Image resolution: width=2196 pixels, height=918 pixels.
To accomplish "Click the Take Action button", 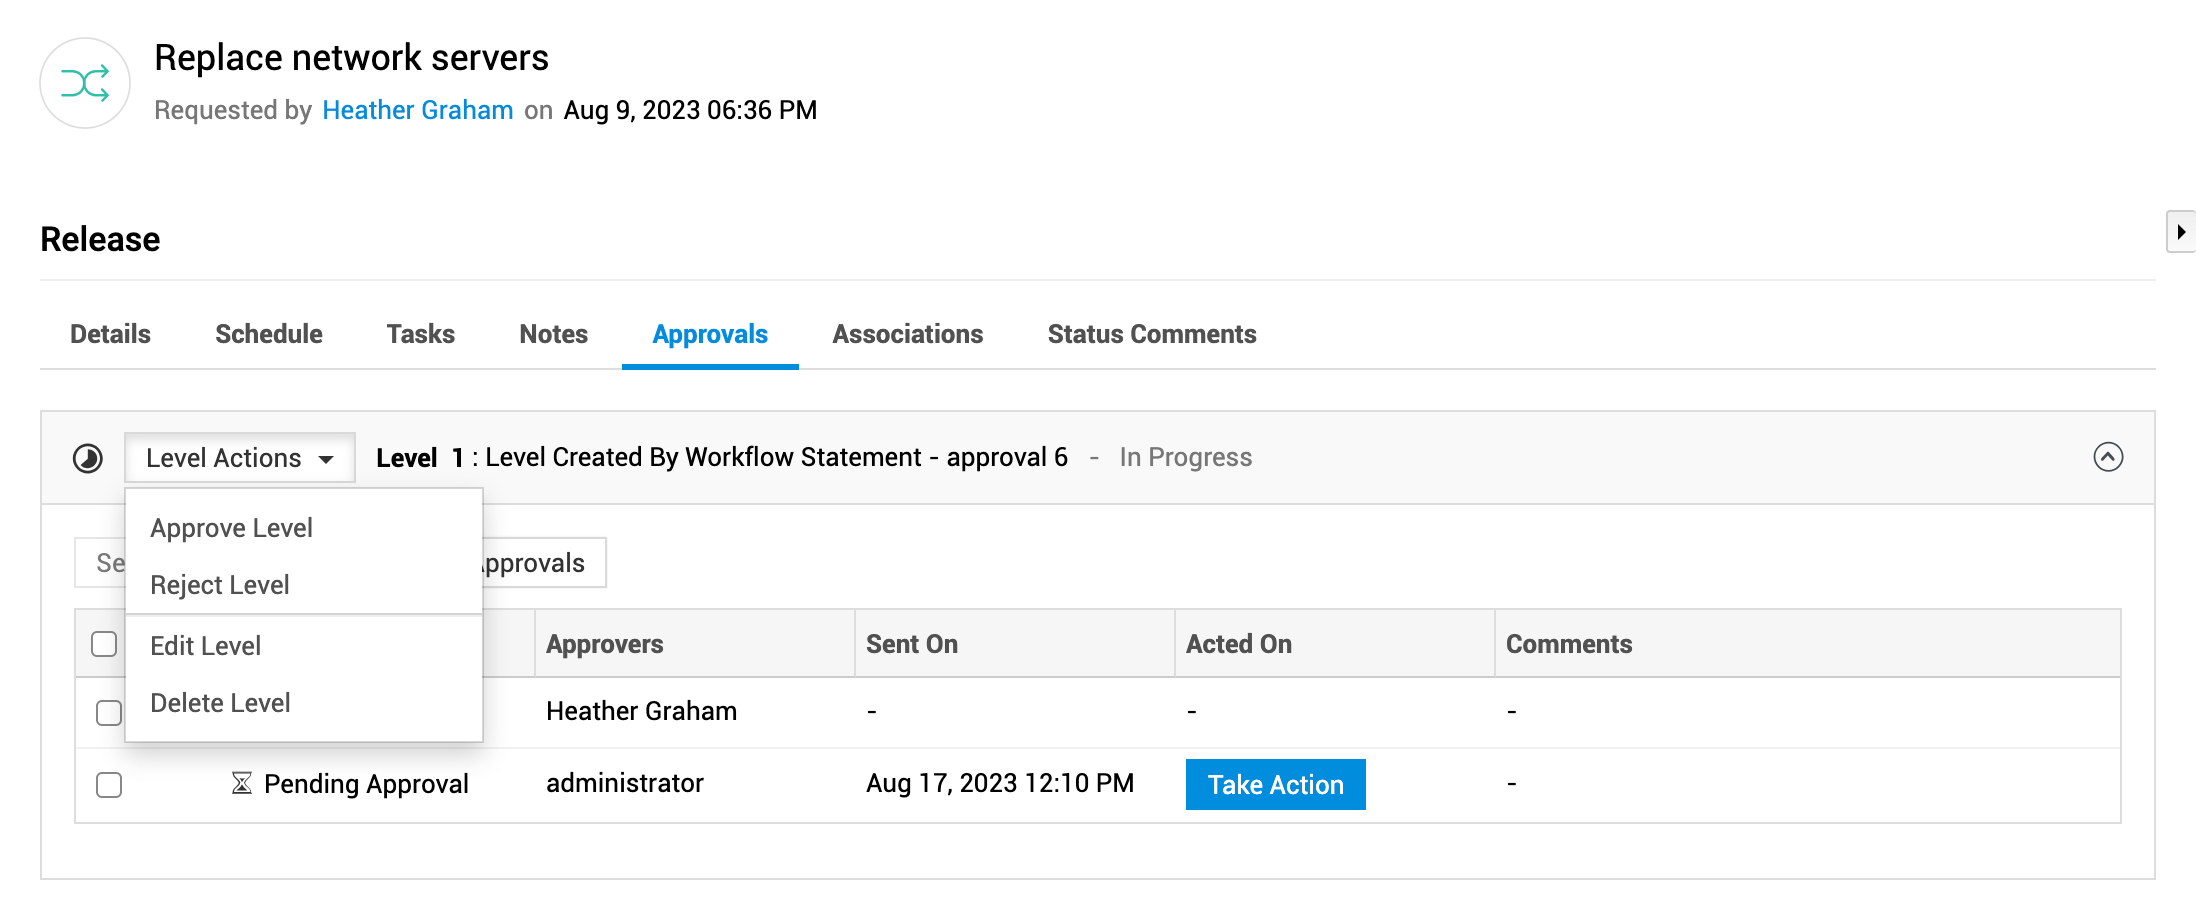I will click(x=1275, y=785).
